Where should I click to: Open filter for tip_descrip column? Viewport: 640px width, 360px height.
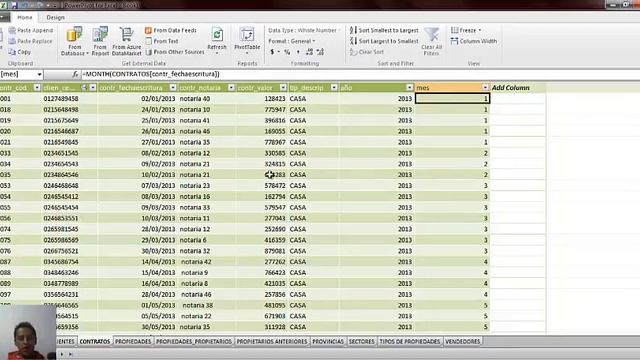pyautogui.click(x=334, y=88)
